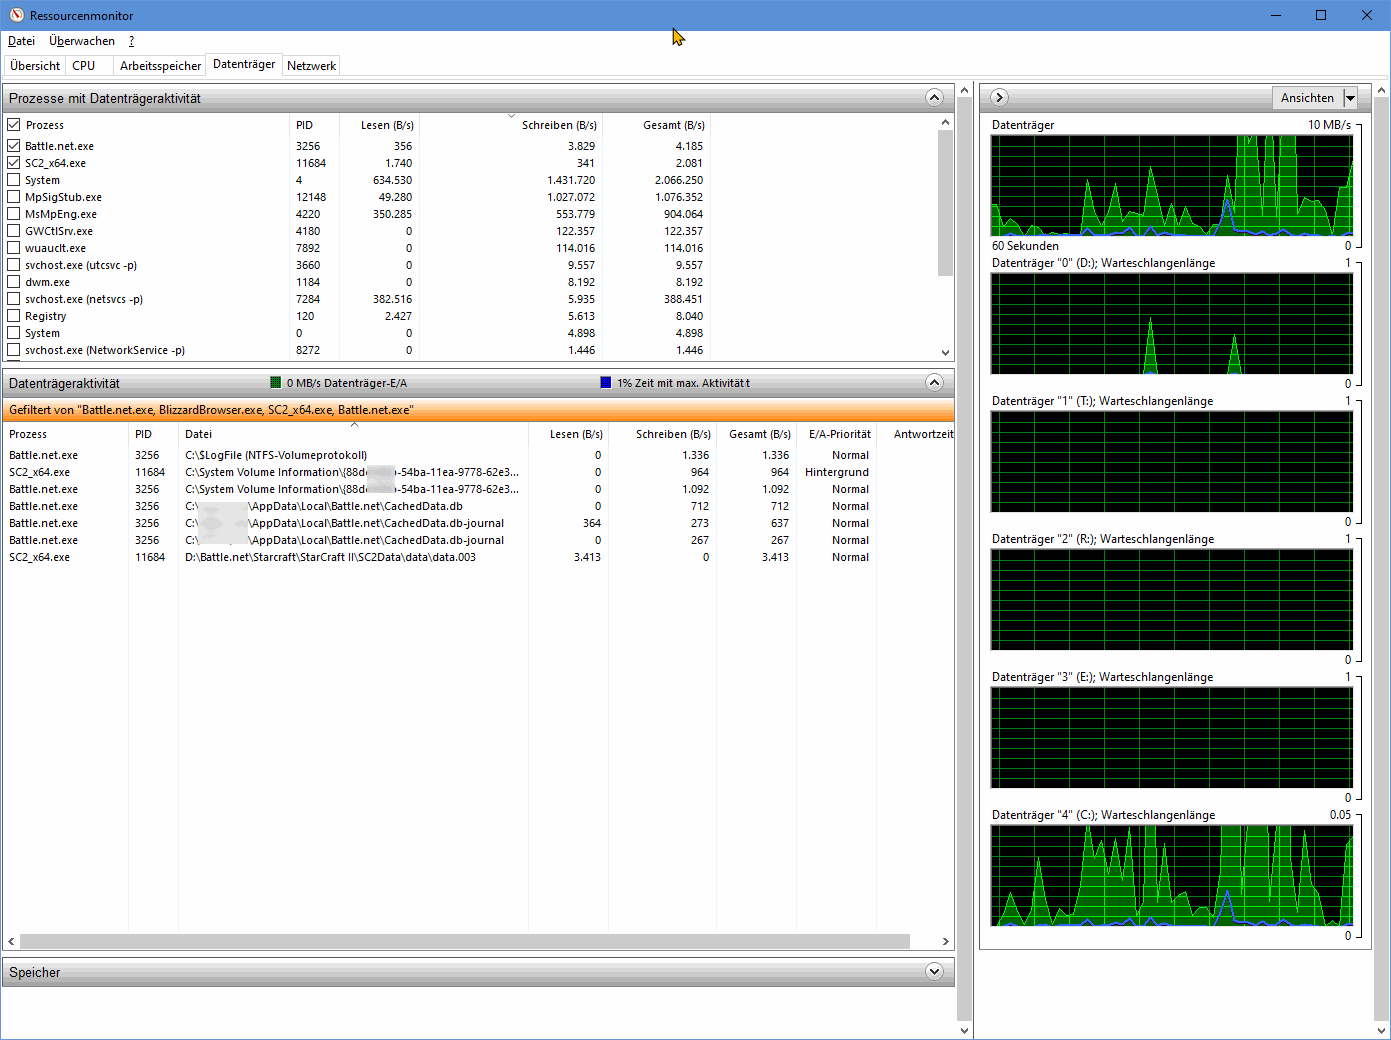The image size is (1391, 1040).
Task: Click down arrow of main pane scrollbar
Action: pyautogui.click(x=964, y=1031)
